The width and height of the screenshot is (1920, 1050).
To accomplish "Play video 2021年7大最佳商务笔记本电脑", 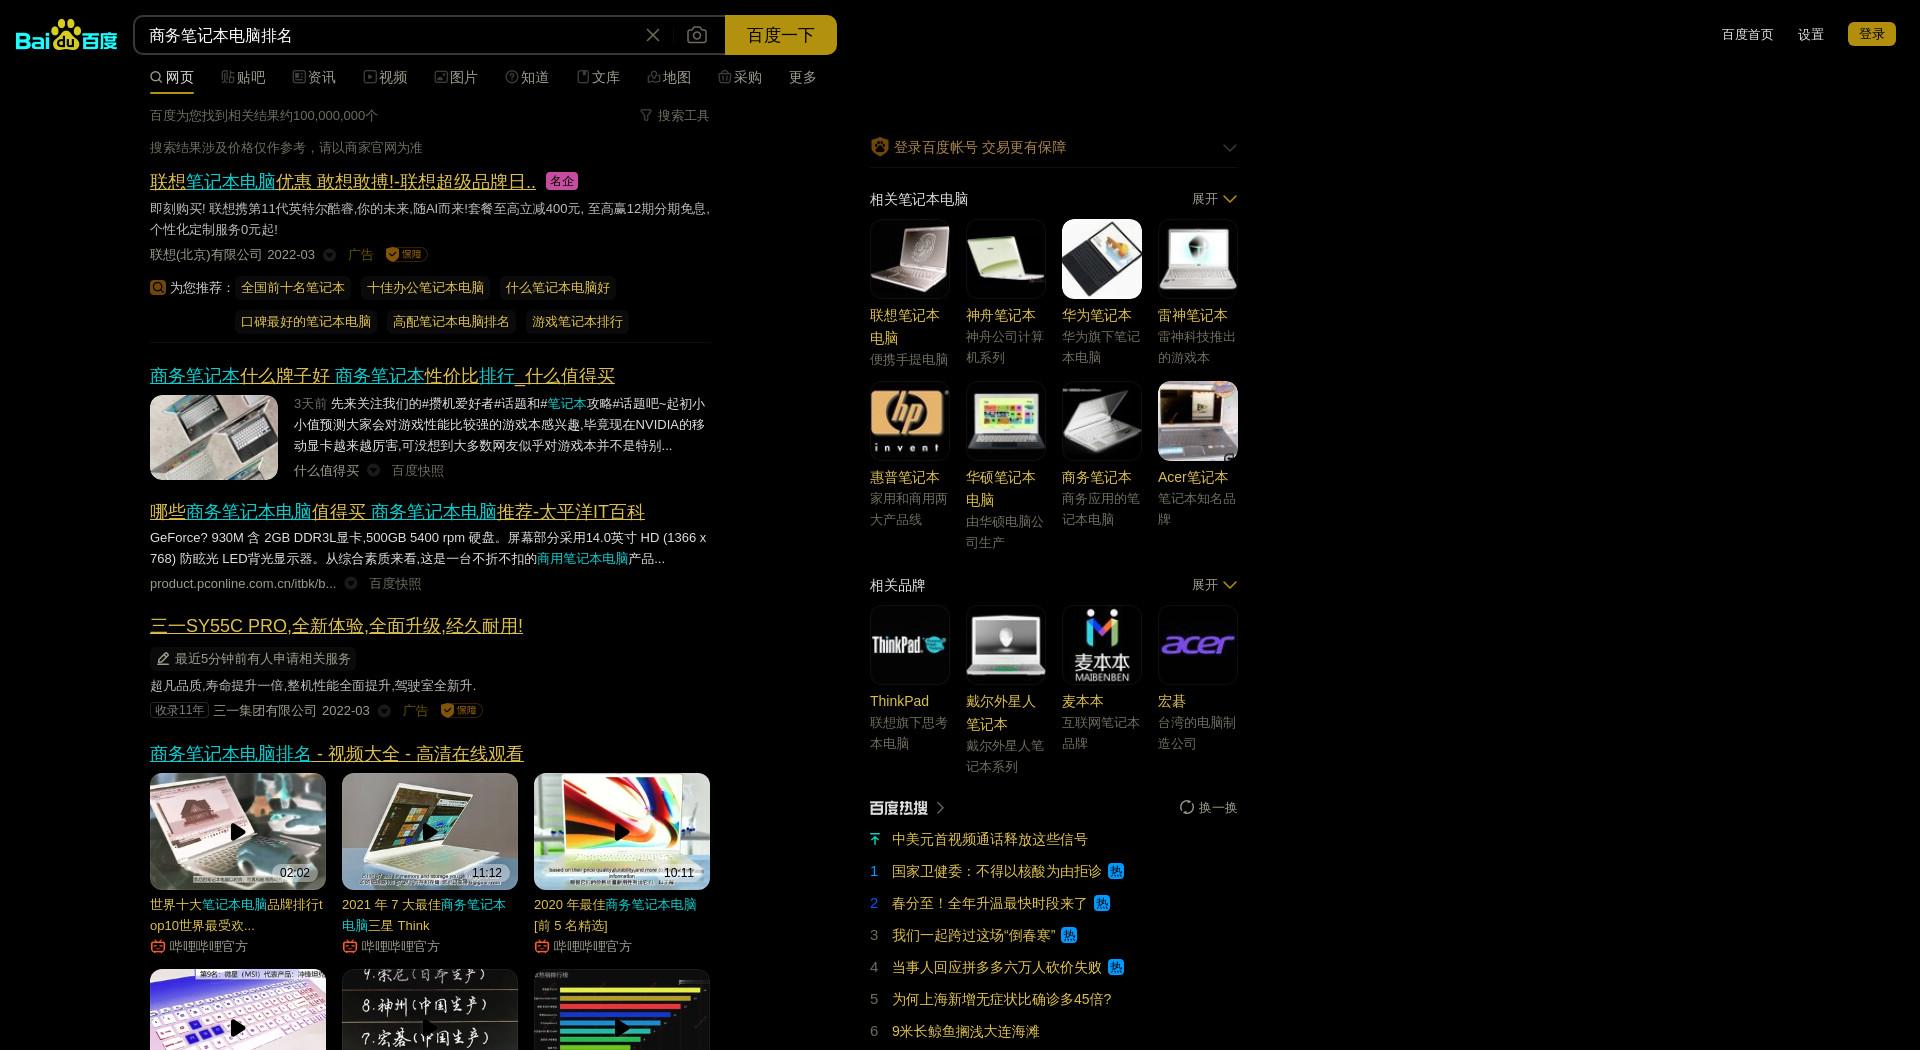I will (x=430, y=831).
